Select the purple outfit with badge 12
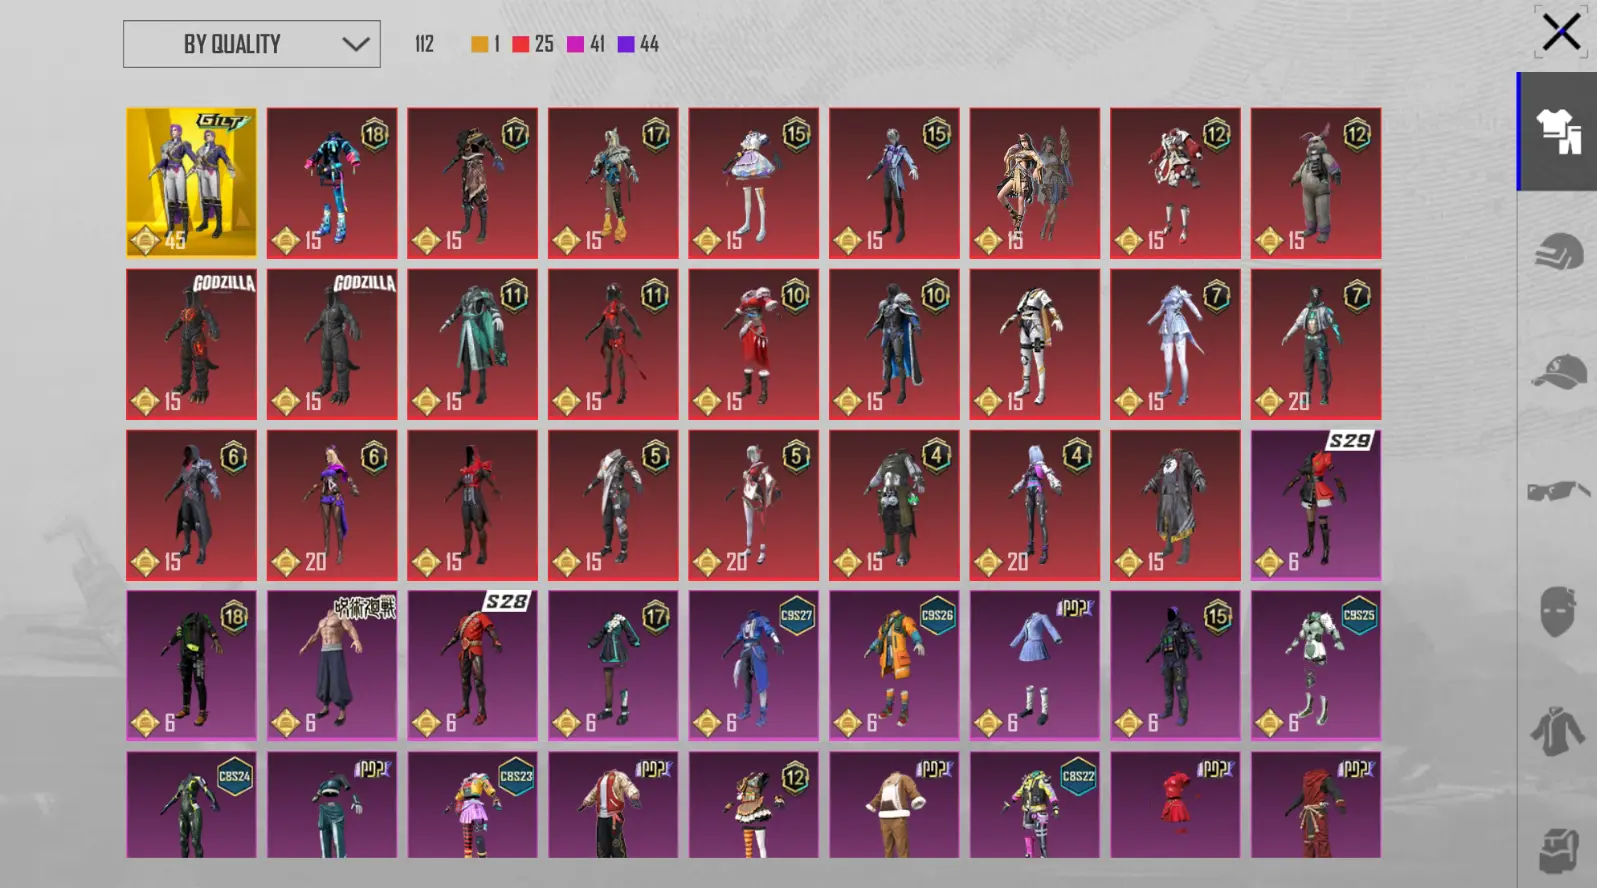This screenshot has height=888, width=1597. [754, 805]
